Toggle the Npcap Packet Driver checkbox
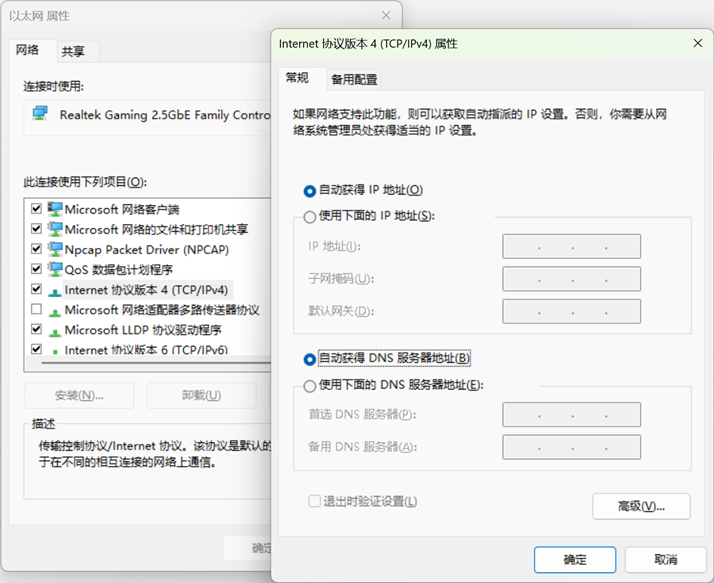Image resolution: width=714 pixels, height=583 pixels. (37, 249)
